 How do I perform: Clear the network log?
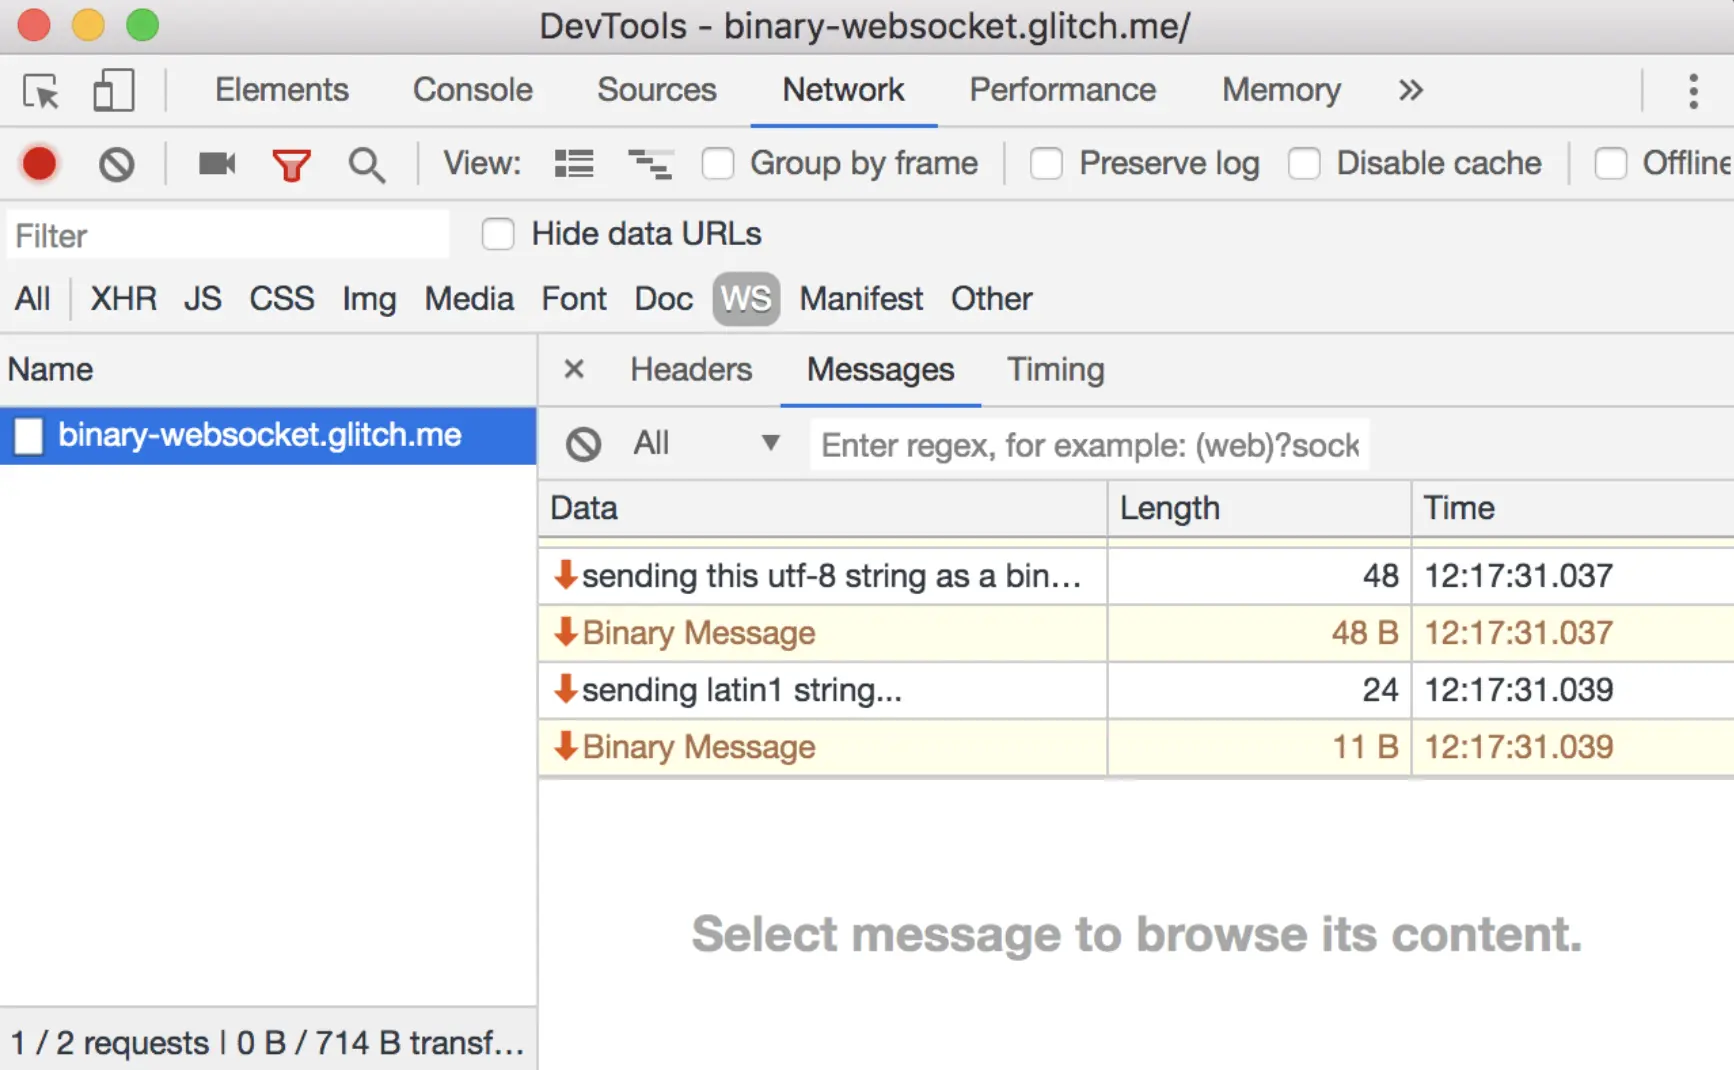tap(117, 164)
